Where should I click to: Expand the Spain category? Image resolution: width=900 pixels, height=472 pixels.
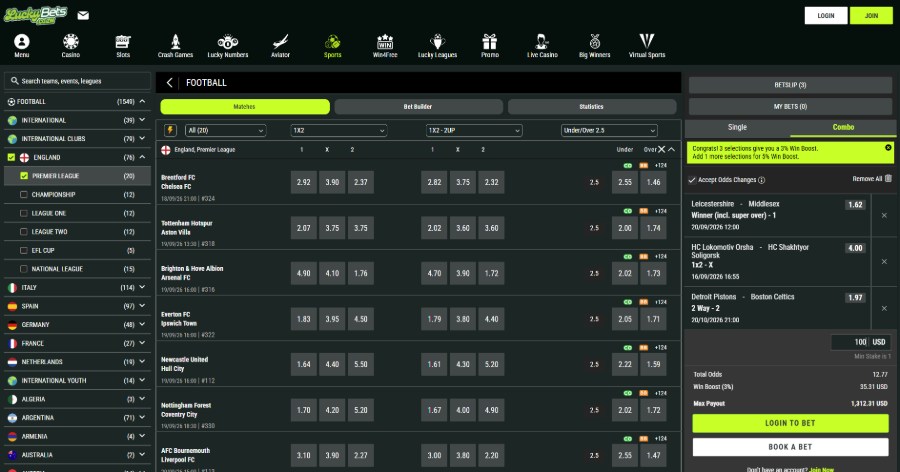(x=142, y=306)
